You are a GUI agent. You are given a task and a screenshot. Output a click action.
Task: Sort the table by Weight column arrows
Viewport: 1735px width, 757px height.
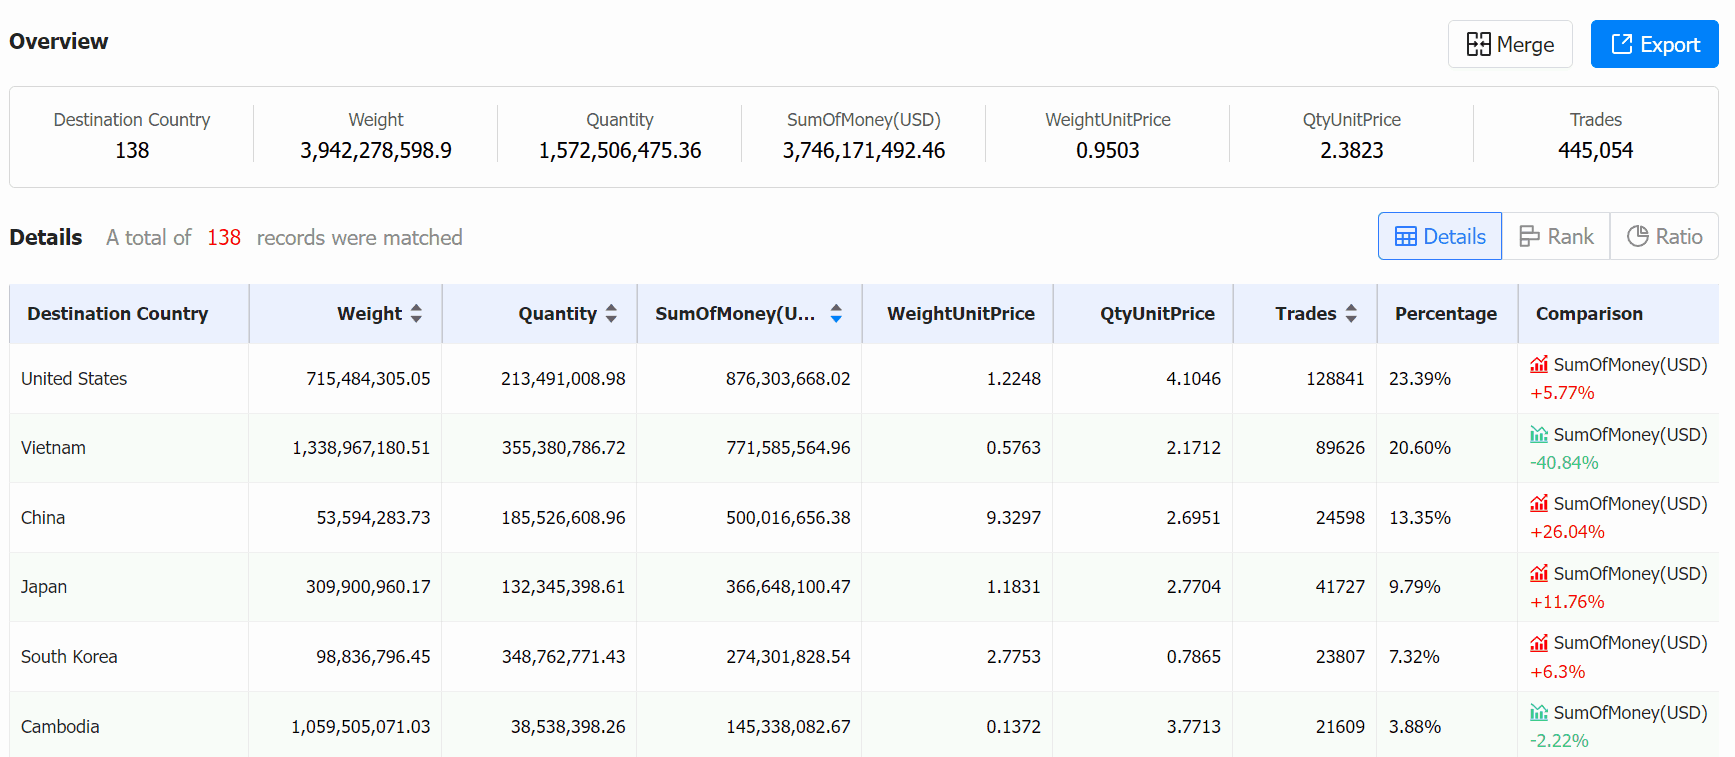416,313
